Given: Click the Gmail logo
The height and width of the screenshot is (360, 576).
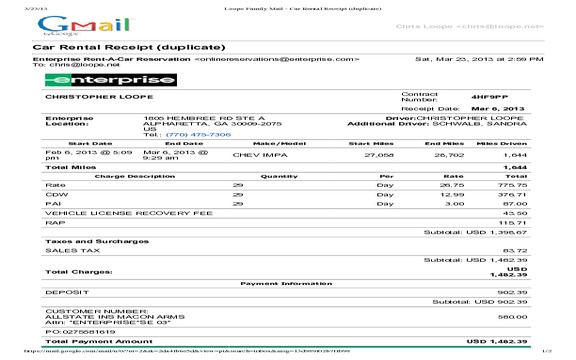Looking at the screenshot, I should coord(84,25).
